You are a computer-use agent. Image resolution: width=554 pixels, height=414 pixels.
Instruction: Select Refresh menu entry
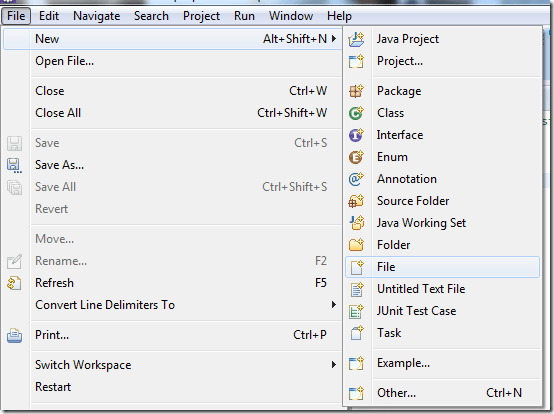[172, 283]
